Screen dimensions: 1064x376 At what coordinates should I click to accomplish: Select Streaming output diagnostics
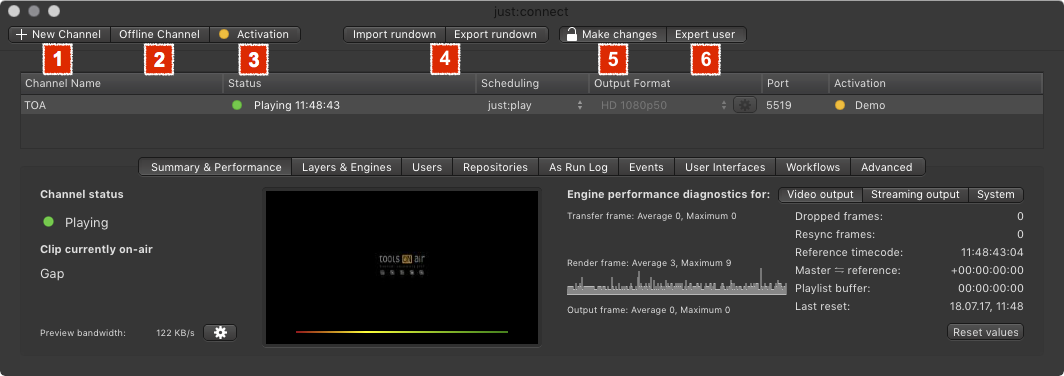coord(915,195)
